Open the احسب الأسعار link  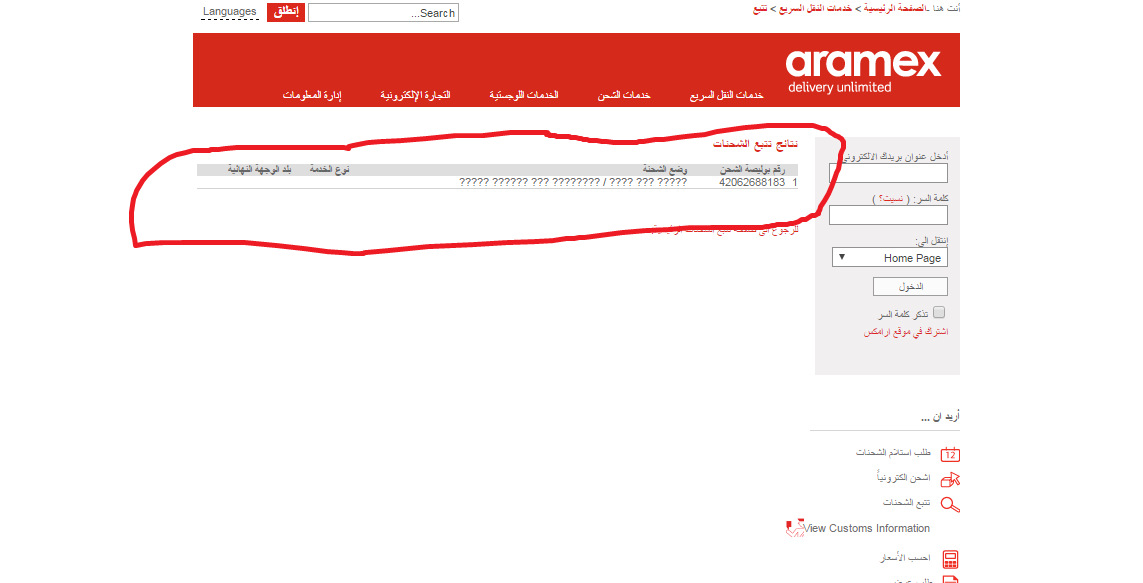tap(905, 557)
